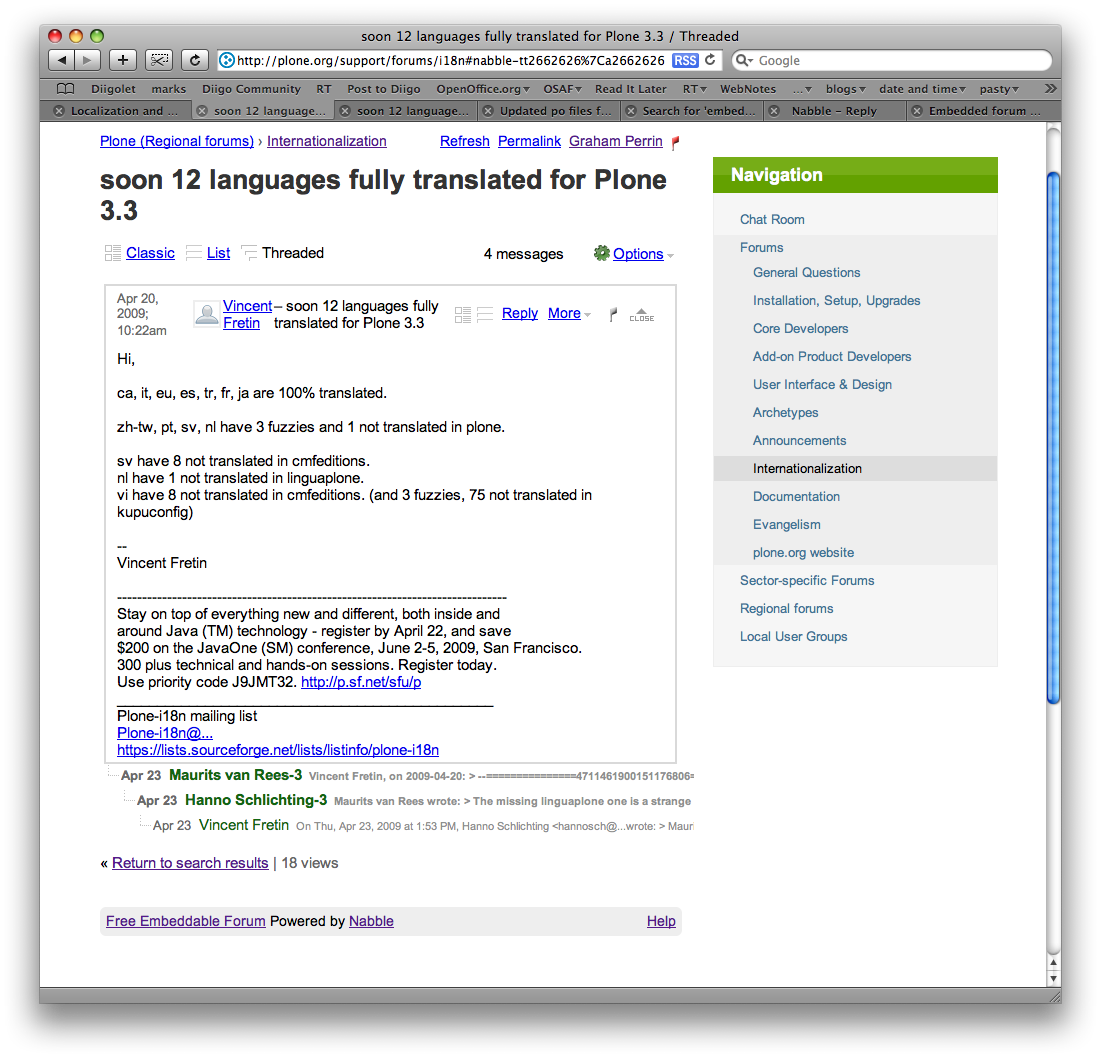Image resolution: width=1101 pixels, height=1058 pixels.
Task: Switch to Classic view
Action: point(150,253)
